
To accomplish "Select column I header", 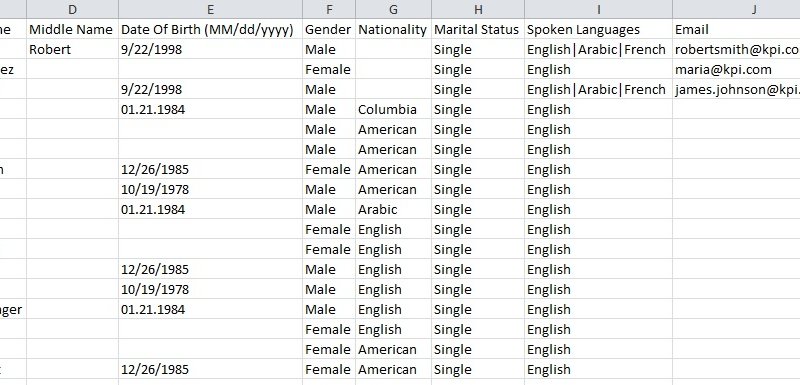I will pyautogui.click(x=598, y=9).
